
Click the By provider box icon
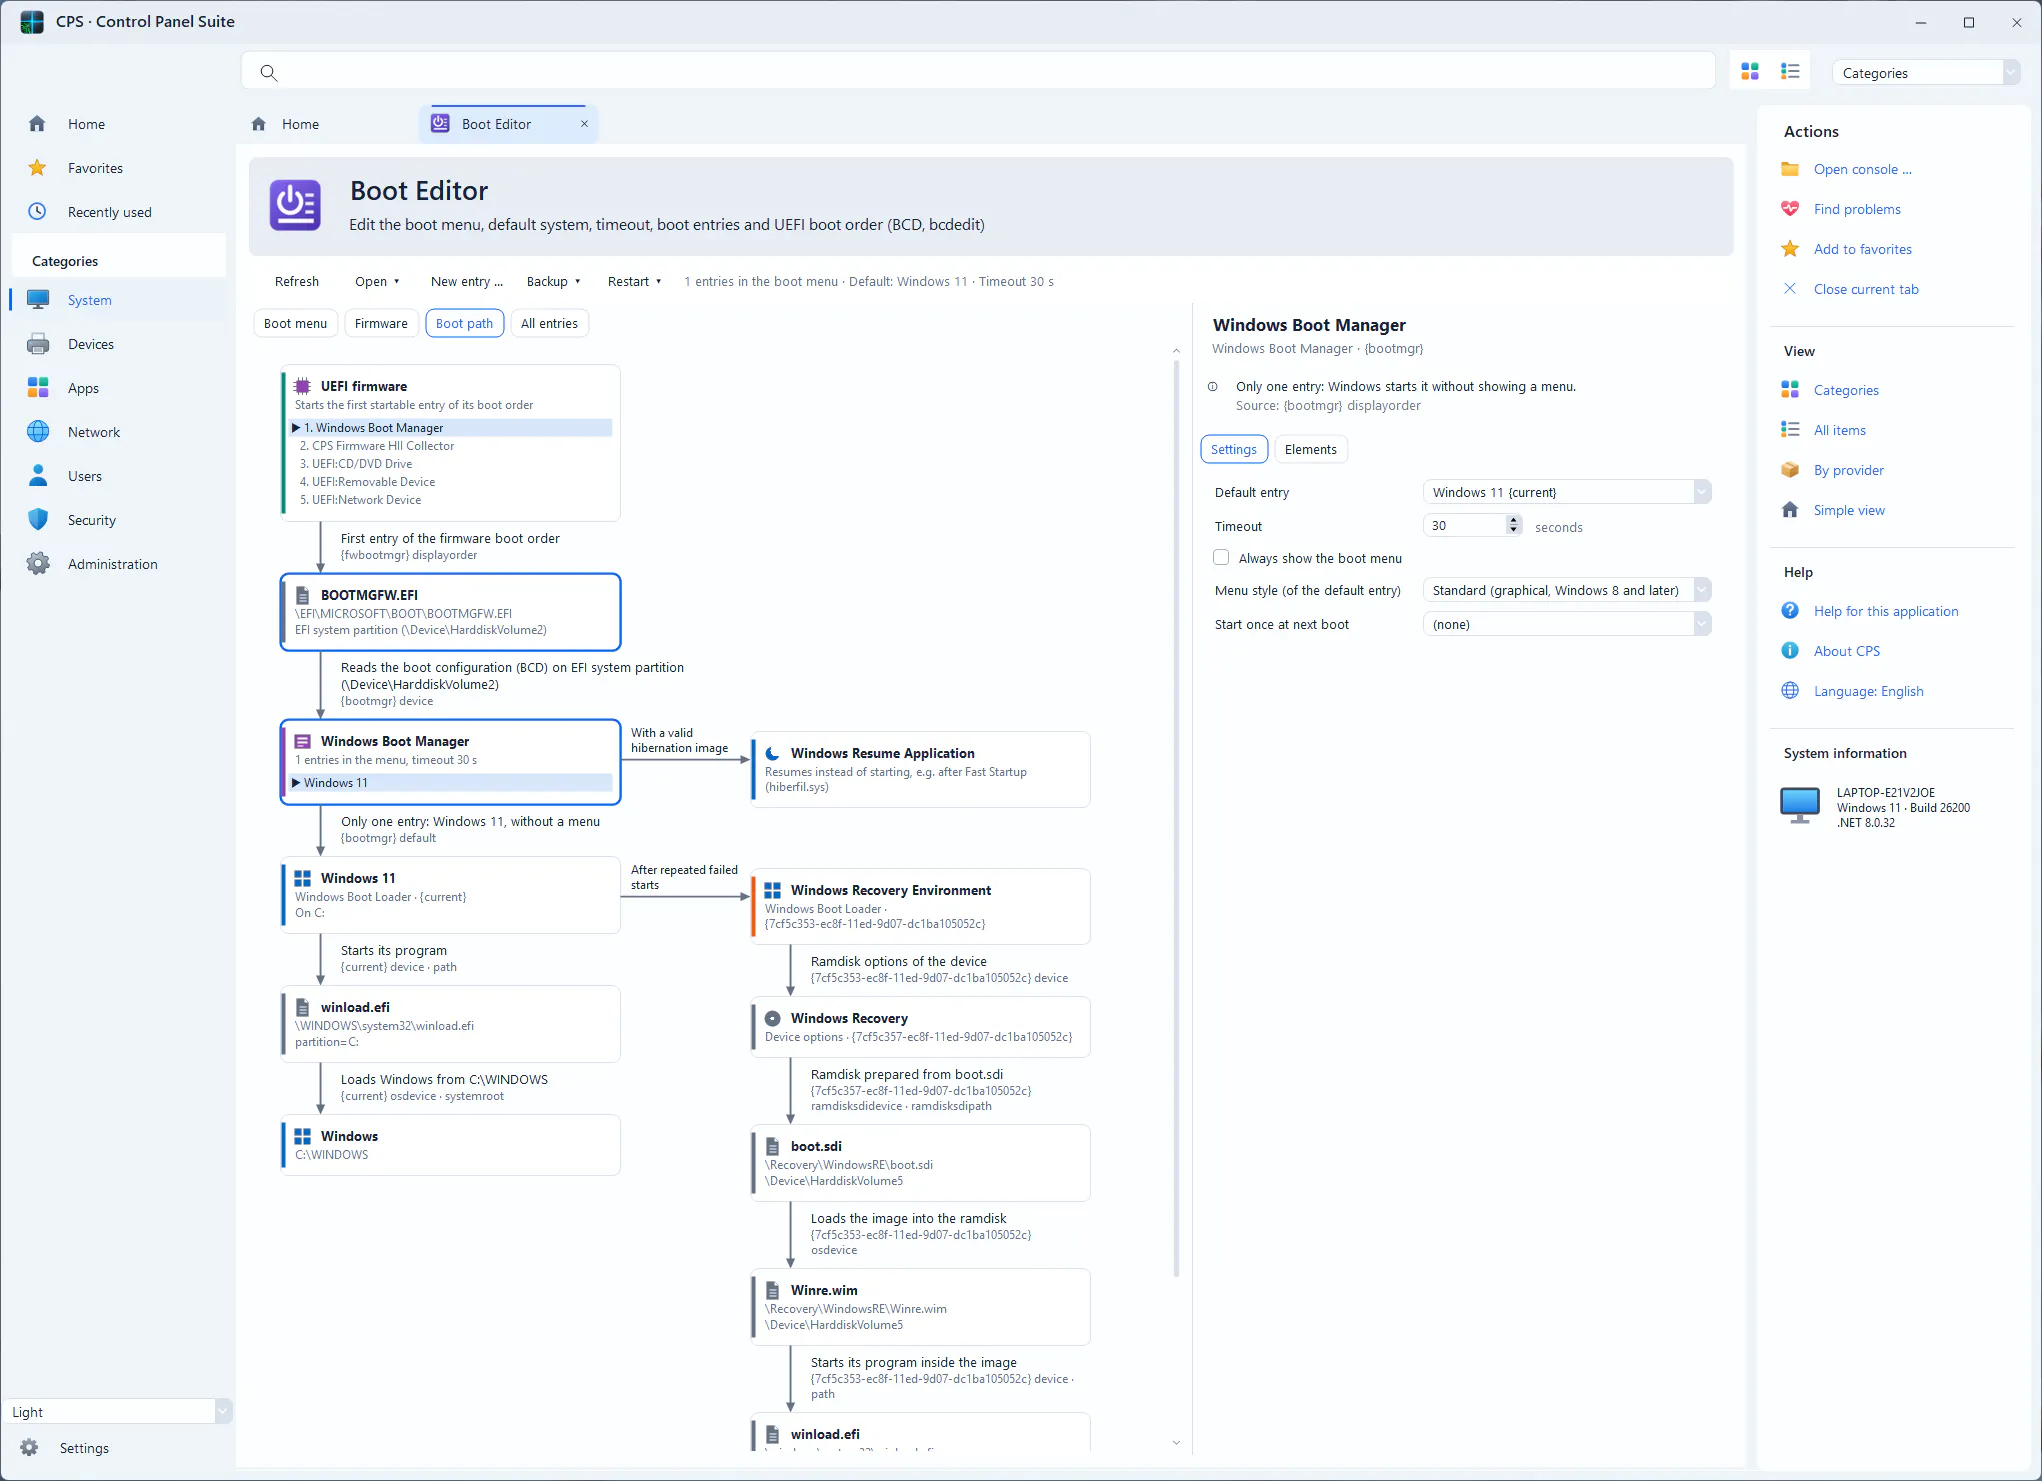pyautogui.click(x=1790, y=470)
